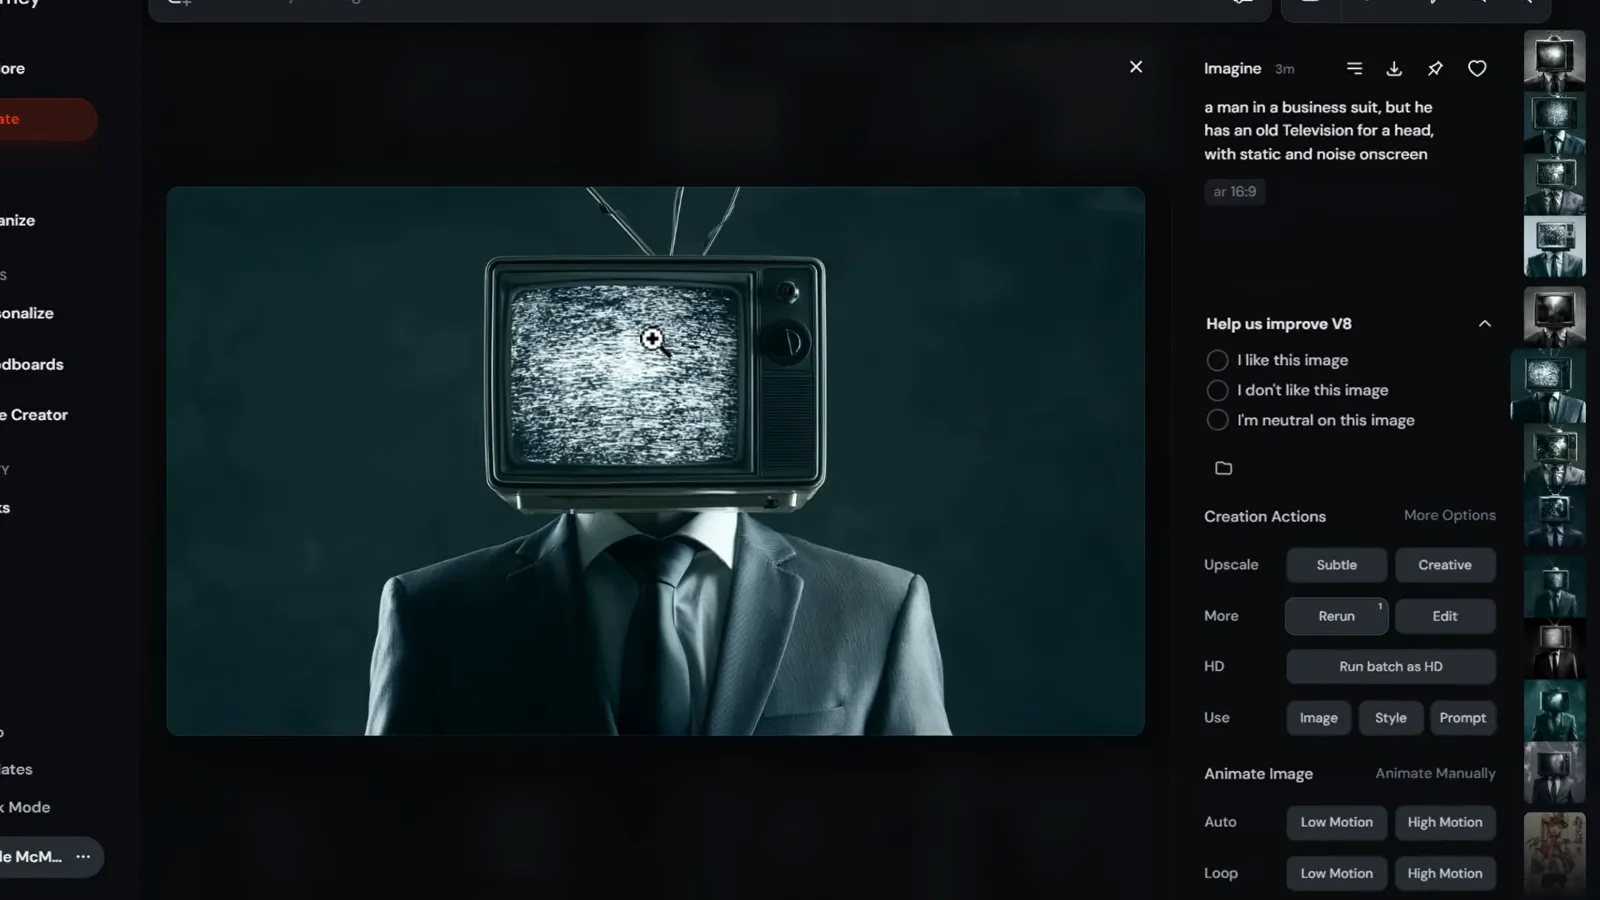Toggle Dark Mode in the sidebar
This screenshot has height=900, width=1600.
point(25,807)
